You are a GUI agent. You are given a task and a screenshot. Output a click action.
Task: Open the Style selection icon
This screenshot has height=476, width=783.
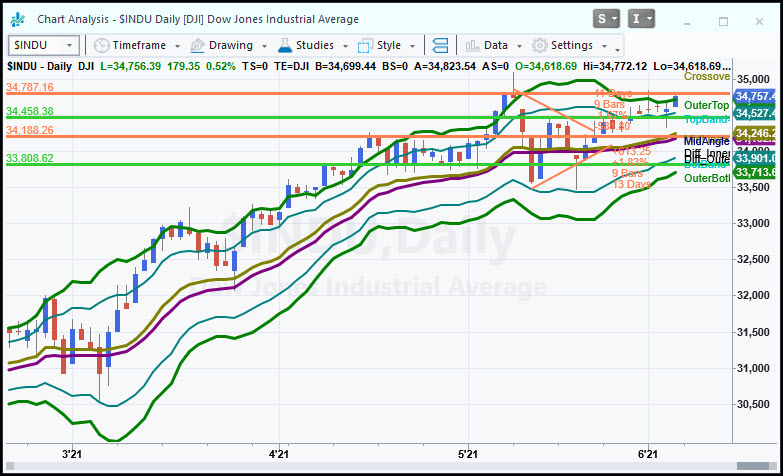coord(366,45)
